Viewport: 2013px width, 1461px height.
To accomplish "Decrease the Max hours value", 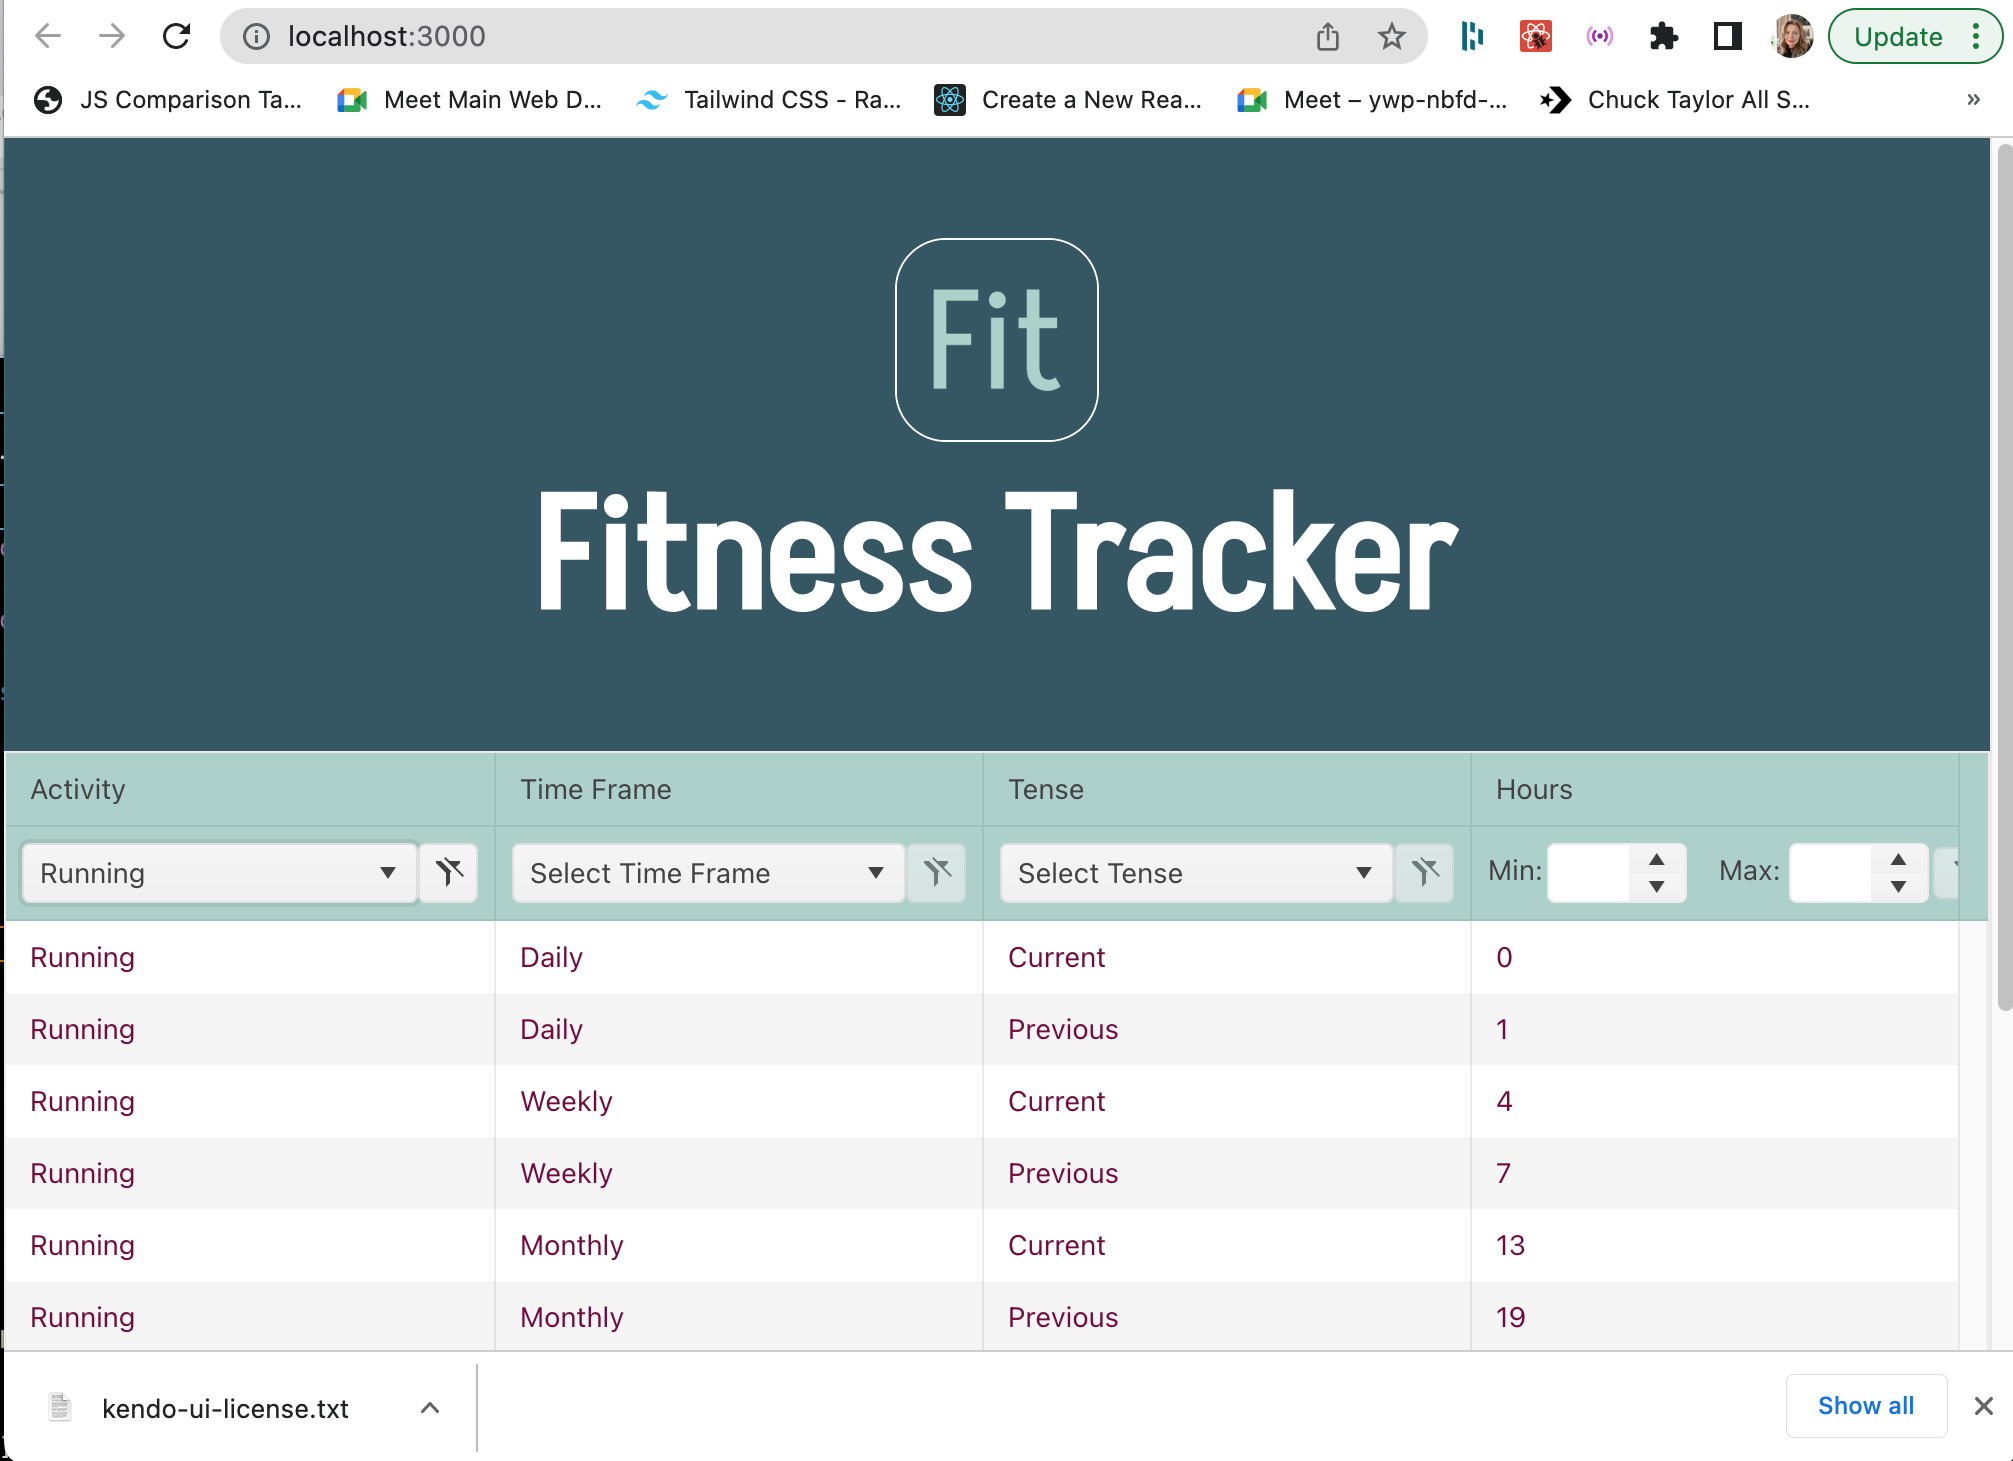I will tap(1898, 886).
